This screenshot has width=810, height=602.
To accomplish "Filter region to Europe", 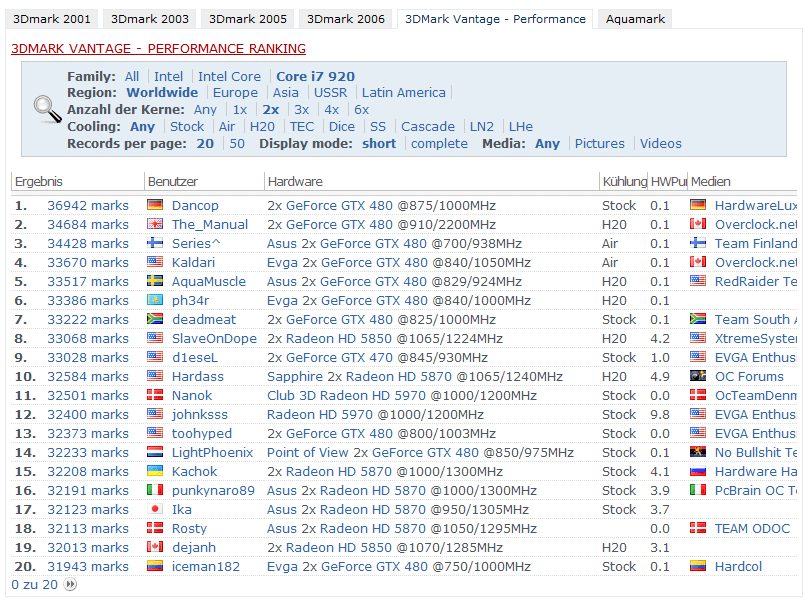I will (235, 92).
